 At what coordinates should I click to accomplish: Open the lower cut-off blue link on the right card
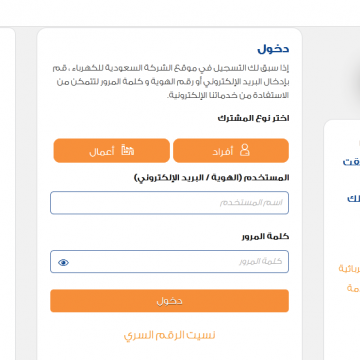tap(353, 199)
